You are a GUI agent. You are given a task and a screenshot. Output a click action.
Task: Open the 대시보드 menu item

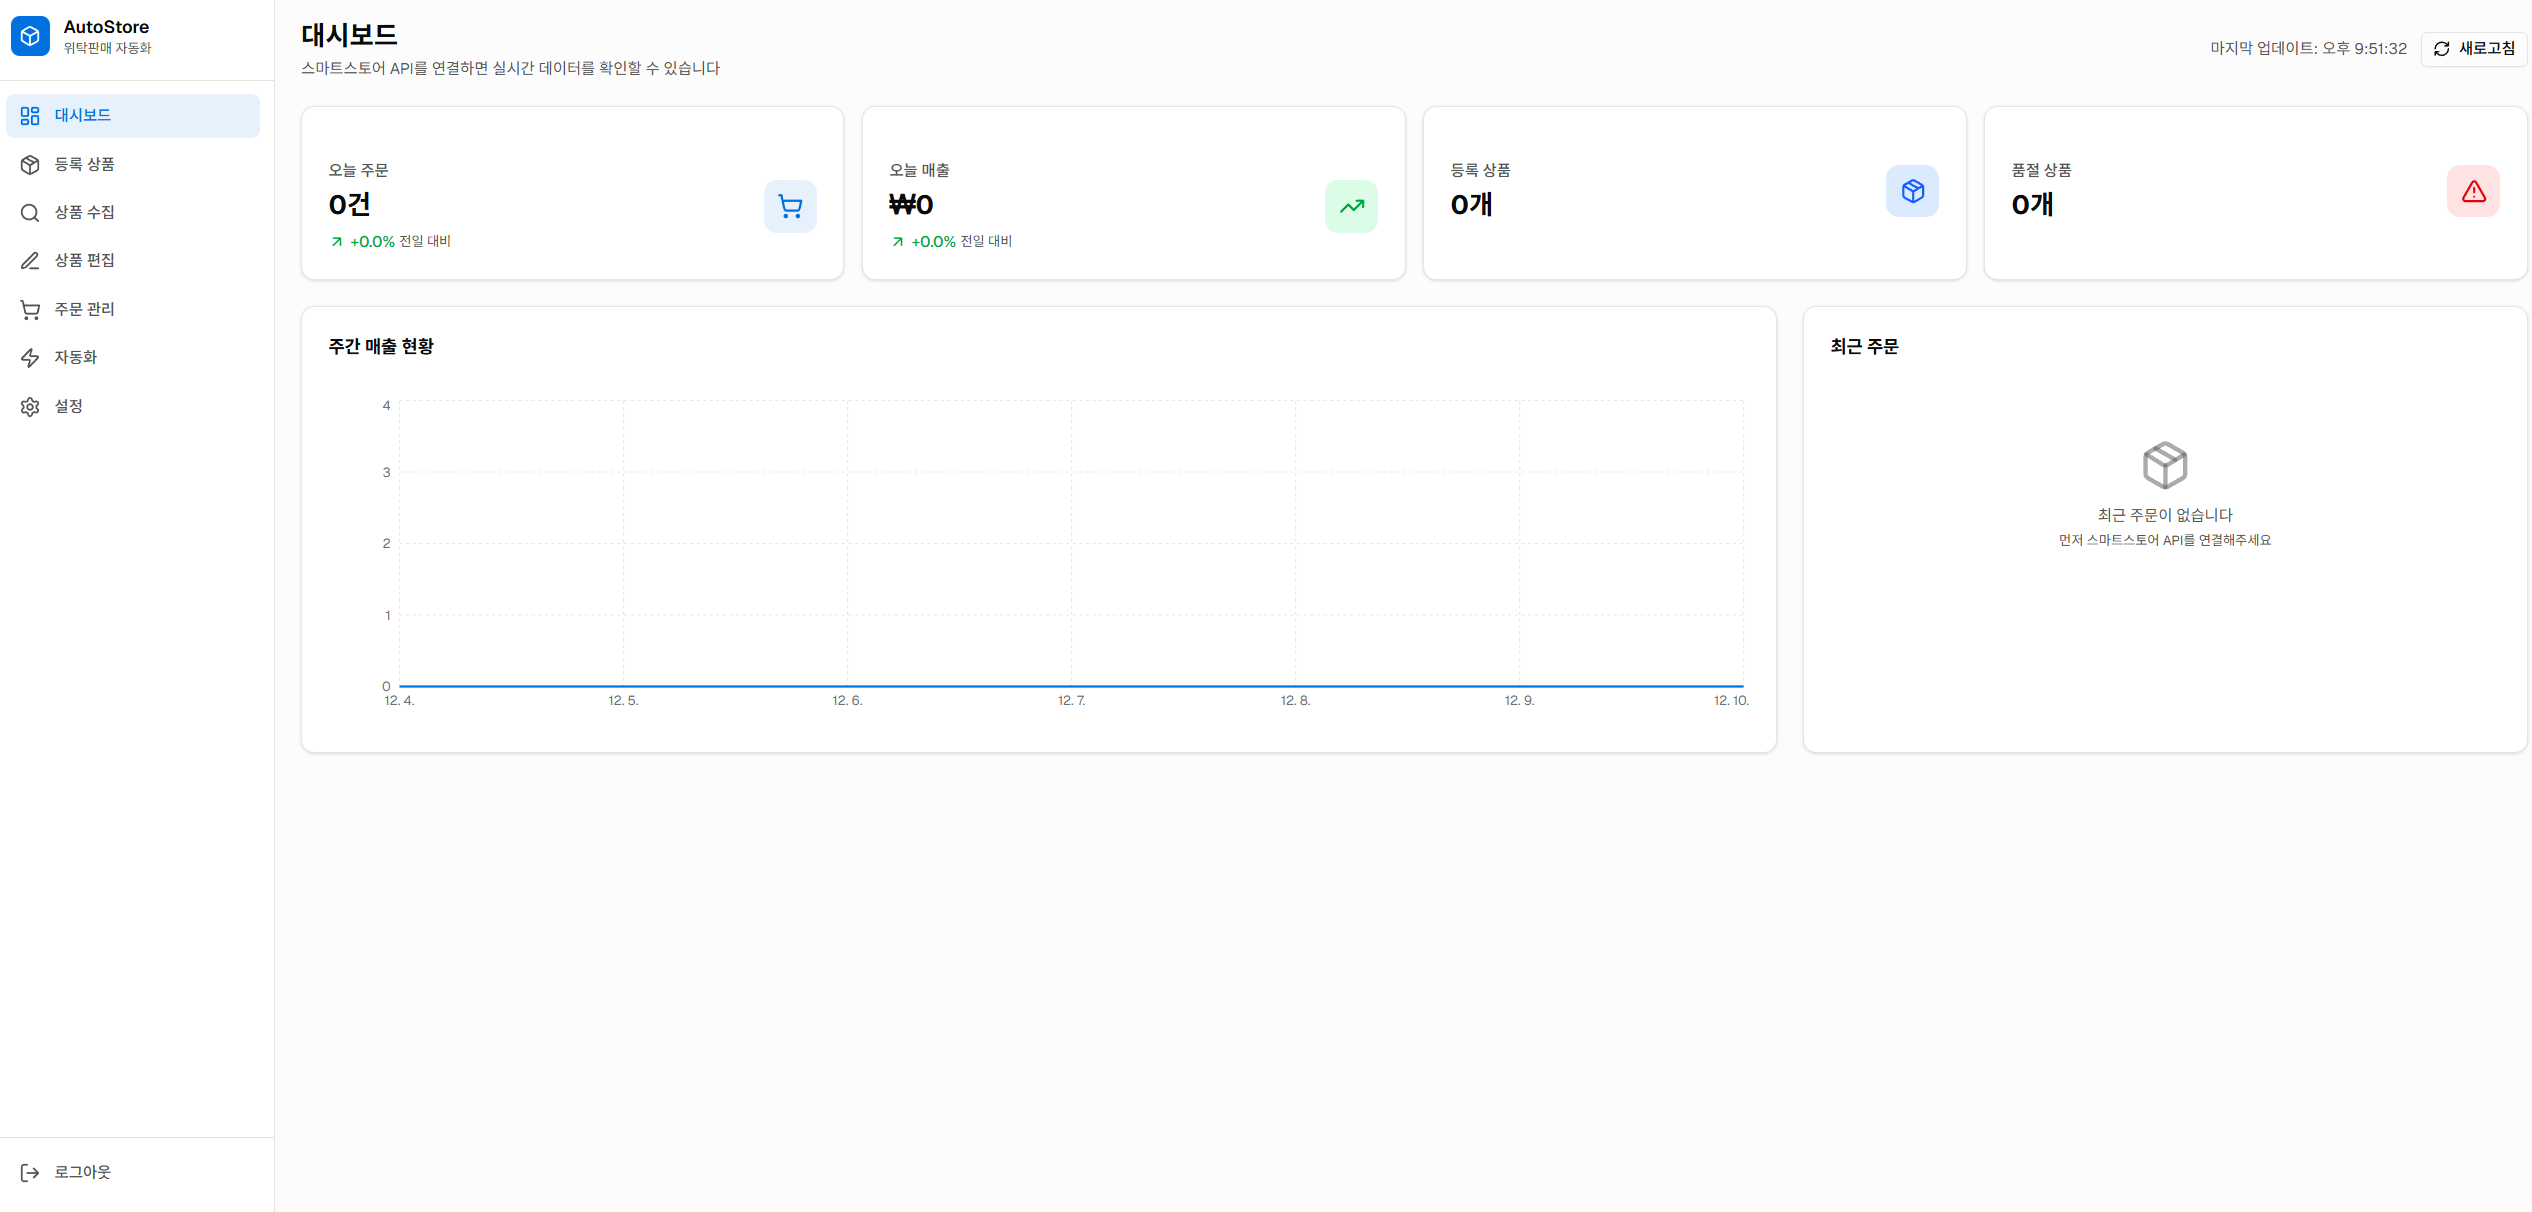[x=82, y=115]
